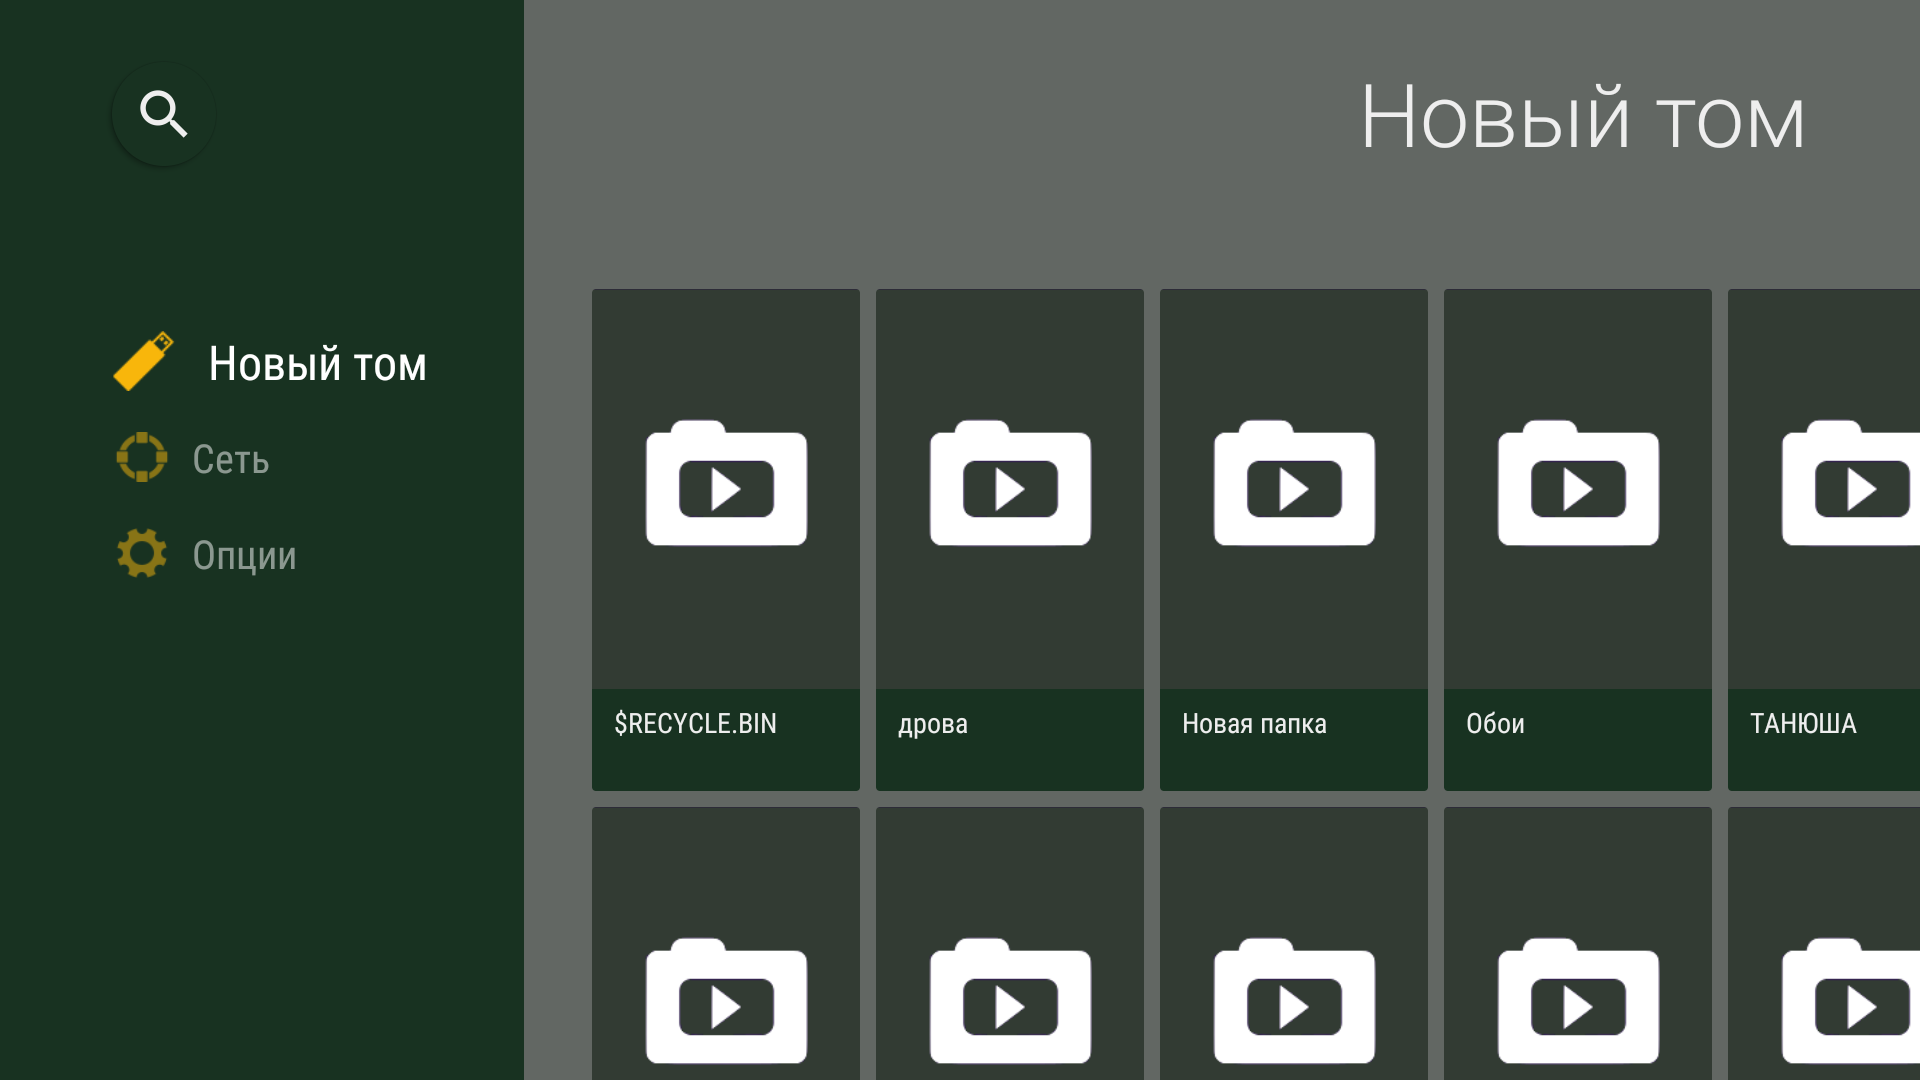Open the дрова folder icon

tap(1010, 484)
